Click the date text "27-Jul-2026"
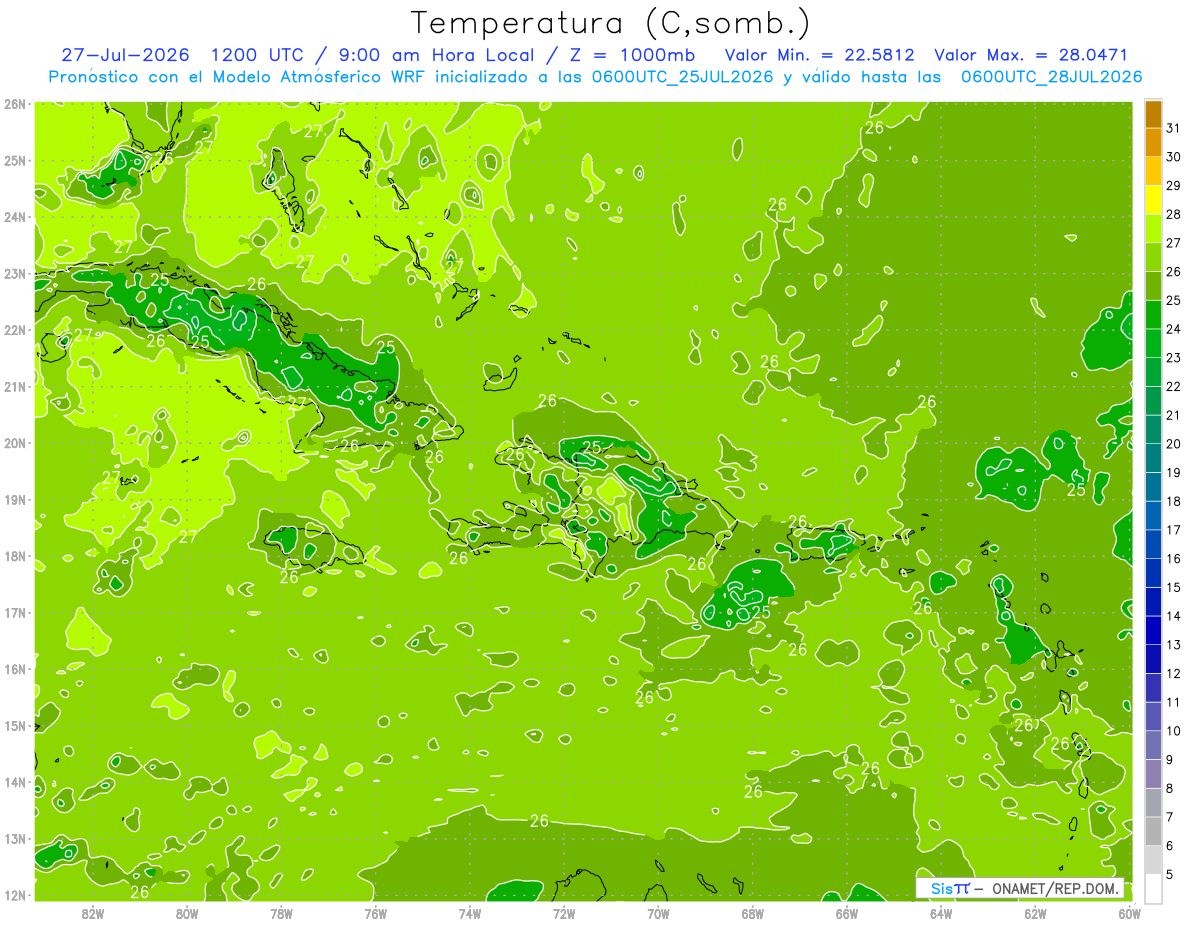 click(x=127, y=55)
